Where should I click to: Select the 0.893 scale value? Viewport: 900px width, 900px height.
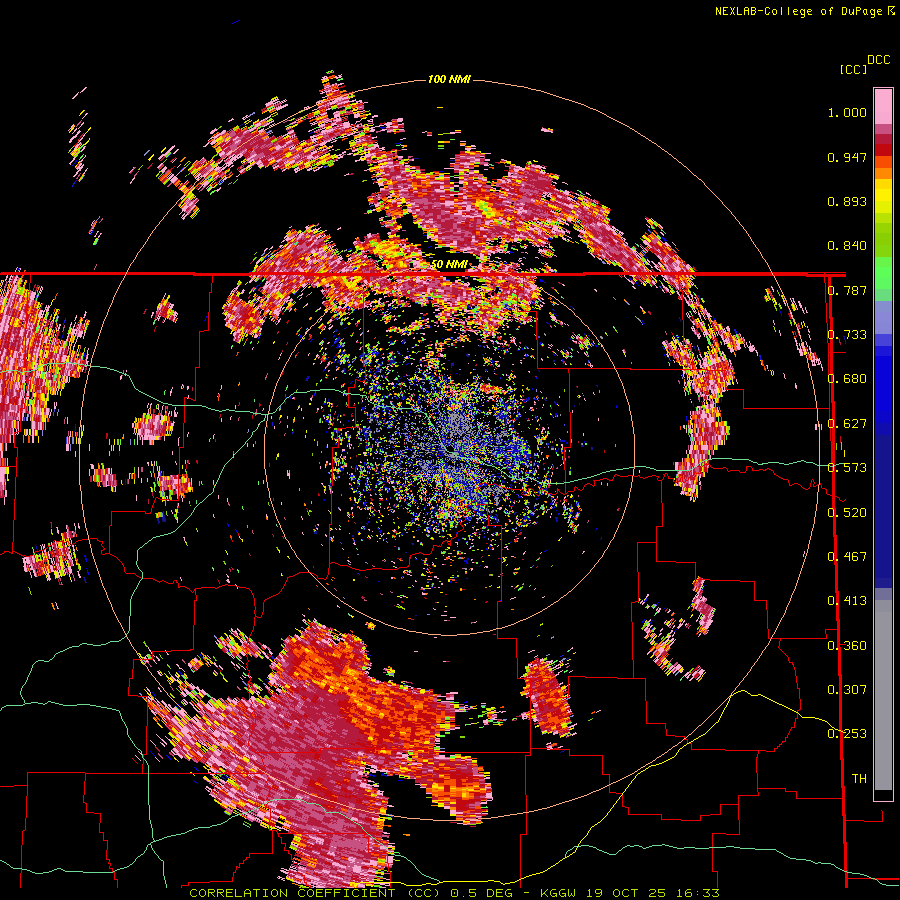(x=847, y=201)
